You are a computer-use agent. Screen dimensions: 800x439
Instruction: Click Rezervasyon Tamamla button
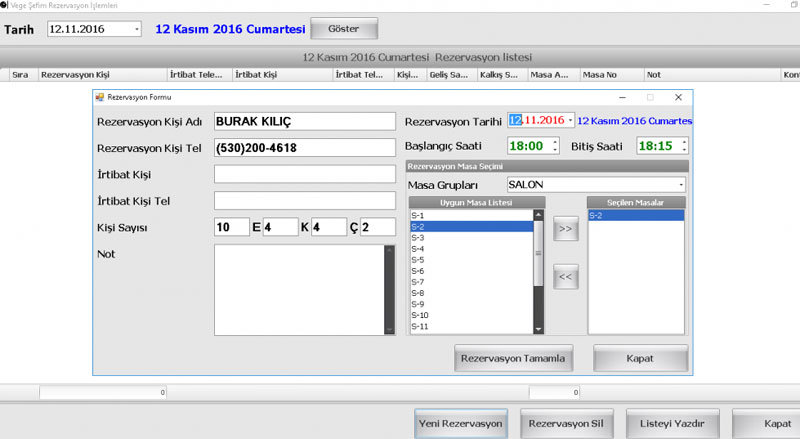pyautogui.click(x=513, y=358)
